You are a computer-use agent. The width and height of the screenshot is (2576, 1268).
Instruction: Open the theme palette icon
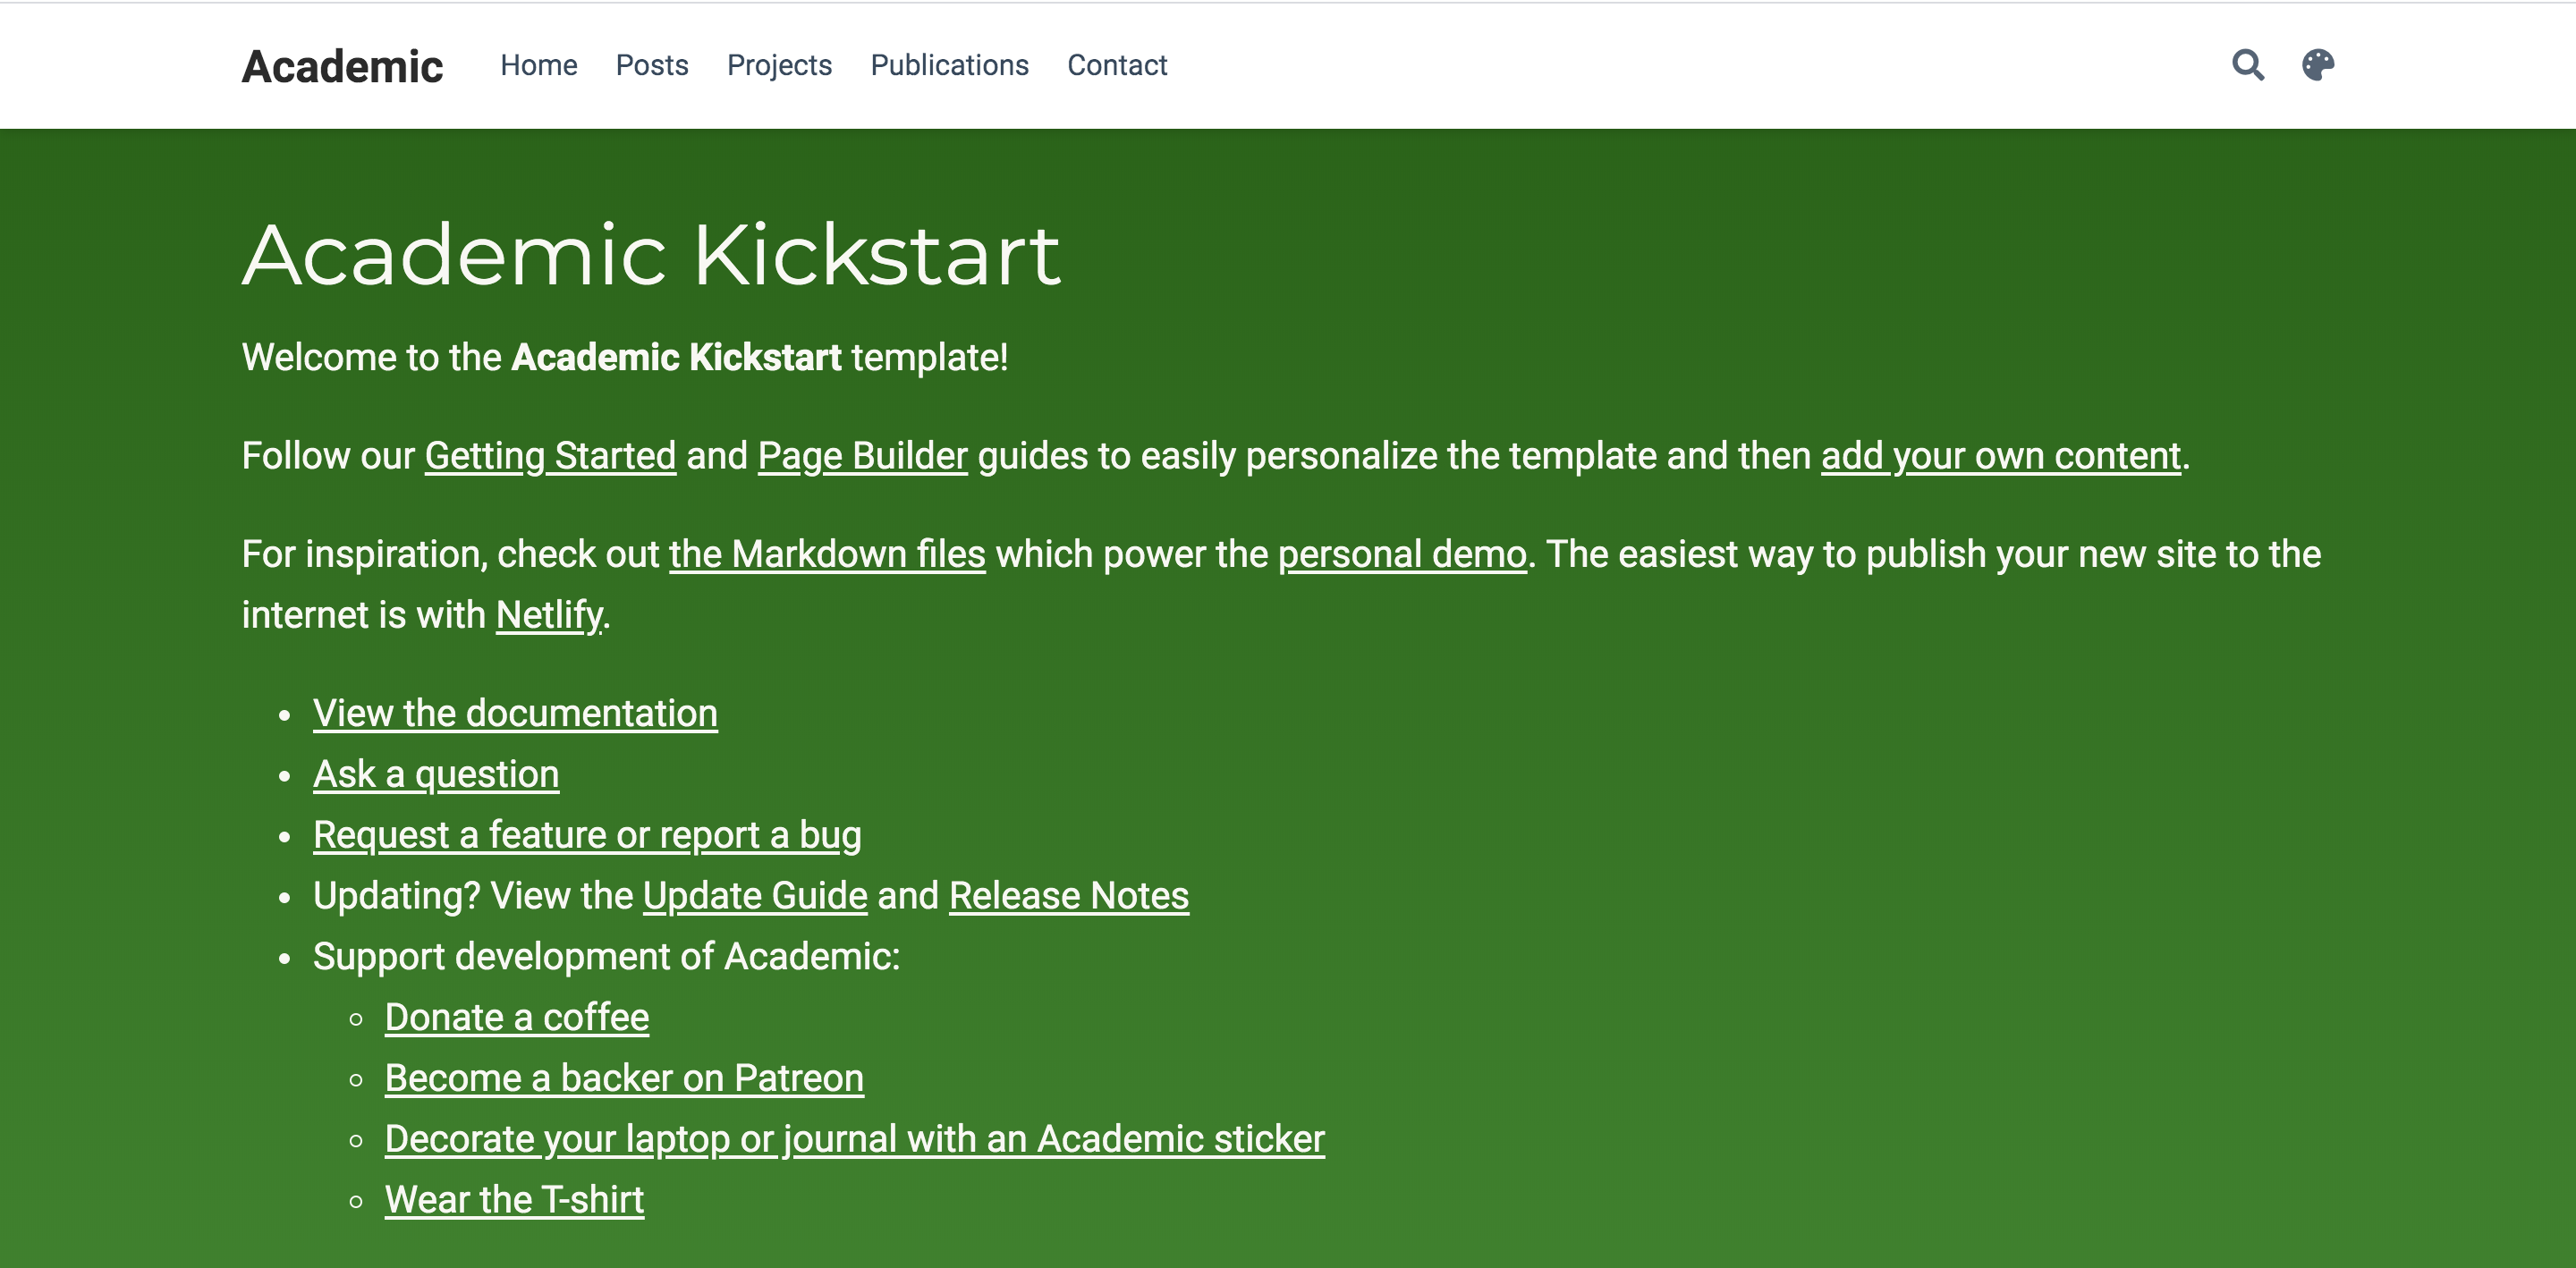tap(2317, 65)
